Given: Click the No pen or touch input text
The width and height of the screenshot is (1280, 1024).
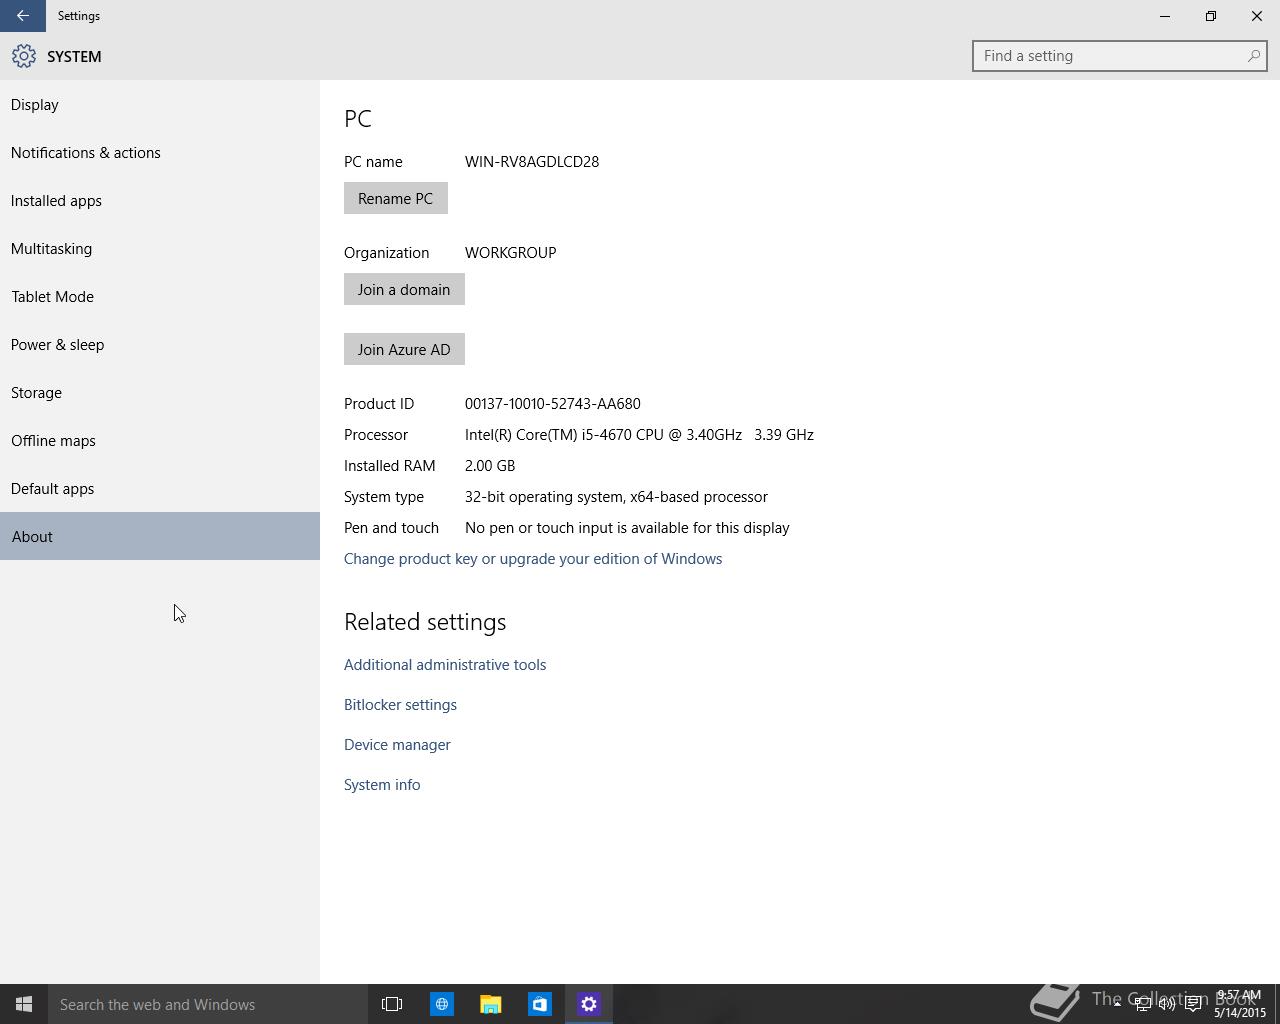Looking at the screenshot, I should pyautogui.click(x=627, y=527).
